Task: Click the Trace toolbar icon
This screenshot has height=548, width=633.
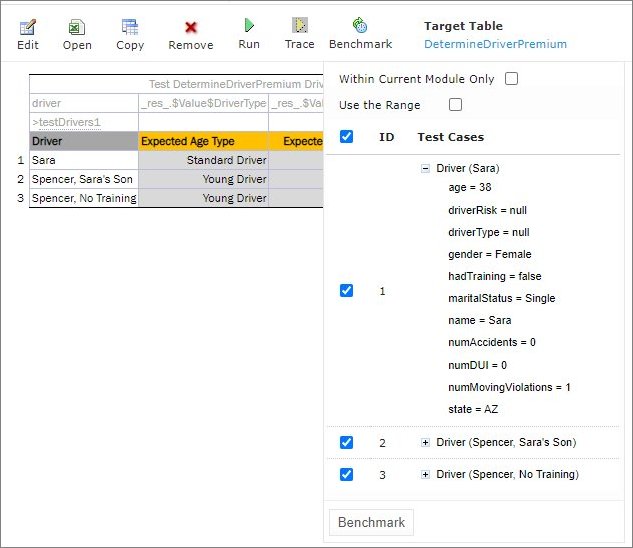Action: point(299,26)
